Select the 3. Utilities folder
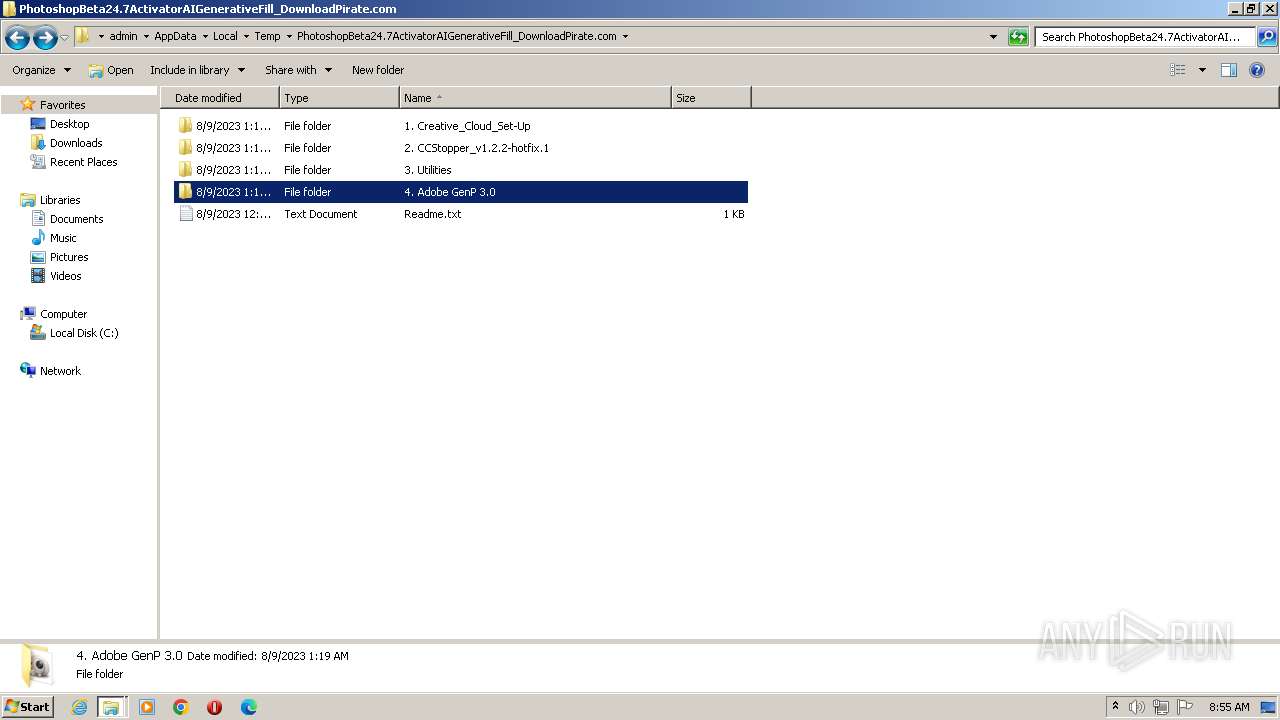Screen dimensions: 1280x720 pos(461,170)
